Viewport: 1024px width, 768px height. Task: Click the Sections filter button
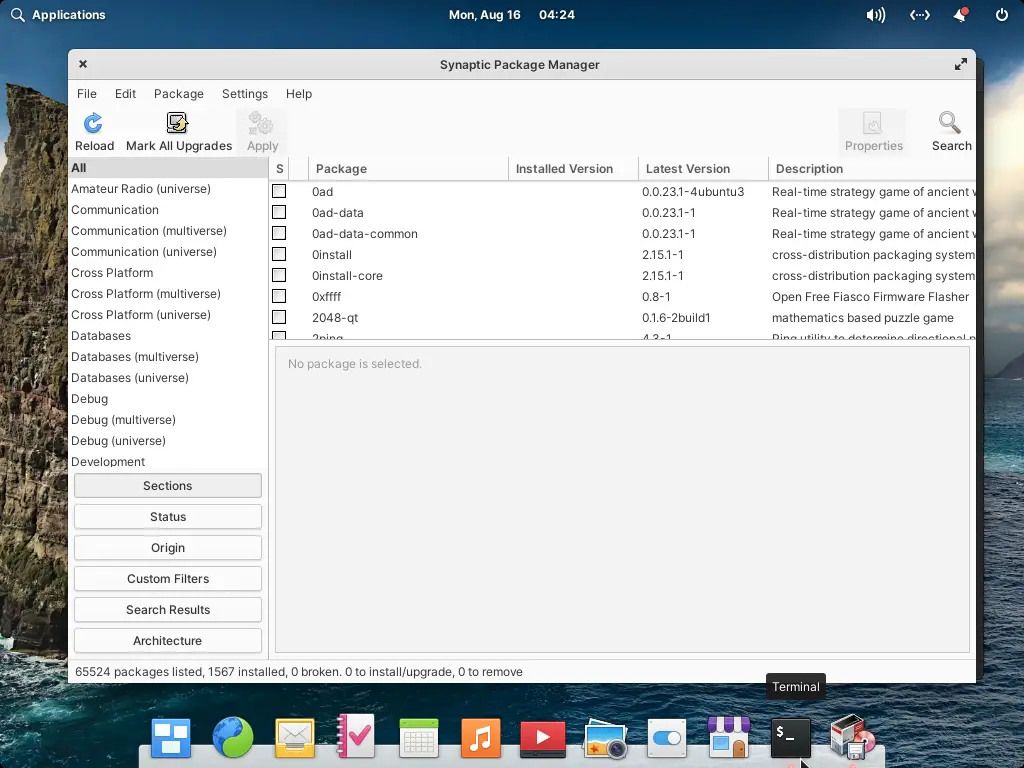168,486
